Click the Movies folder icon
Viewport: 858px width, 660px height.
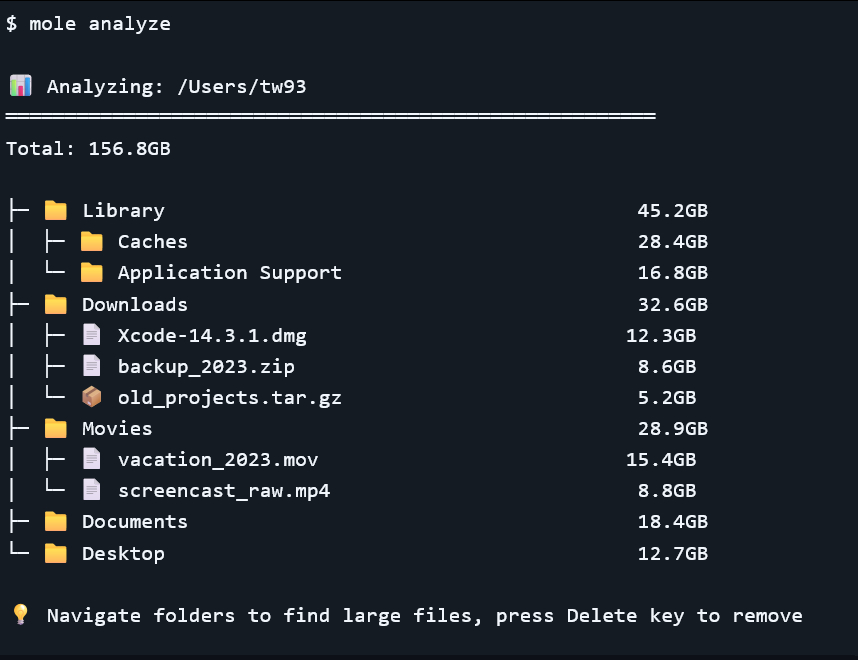click(56, 428)
